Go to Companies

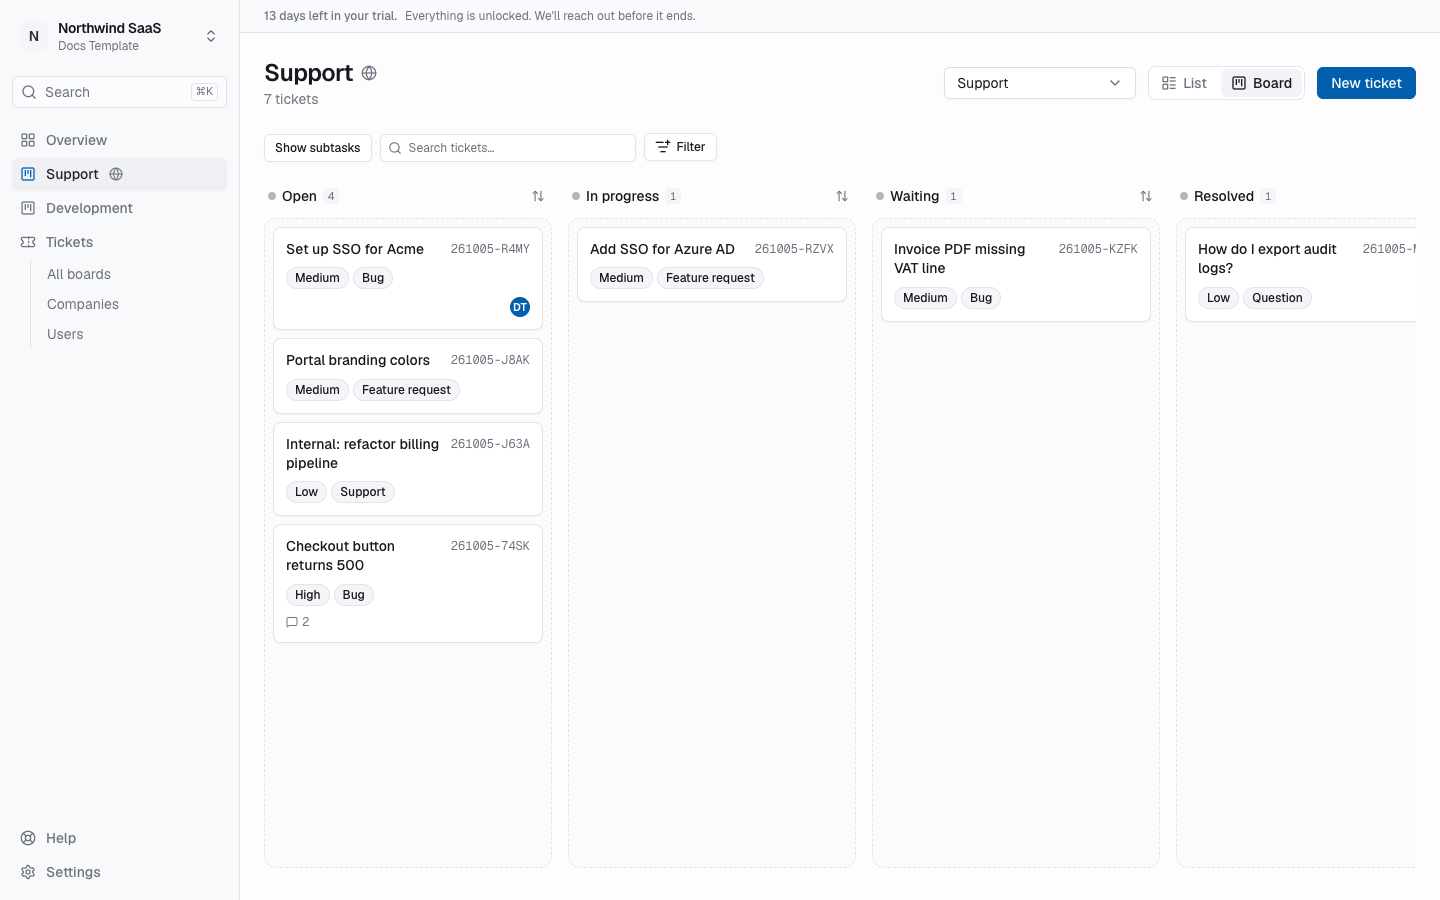tap(83, 304)
